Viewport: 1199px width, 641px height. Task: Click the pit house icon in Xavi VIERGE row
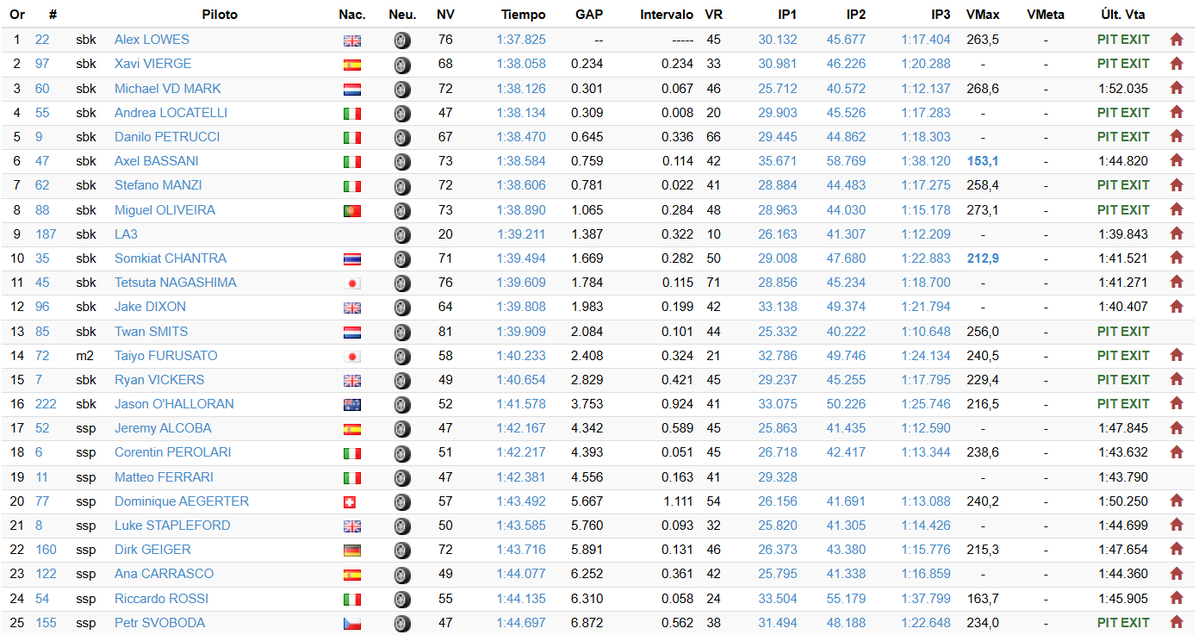click(1176, 64)
